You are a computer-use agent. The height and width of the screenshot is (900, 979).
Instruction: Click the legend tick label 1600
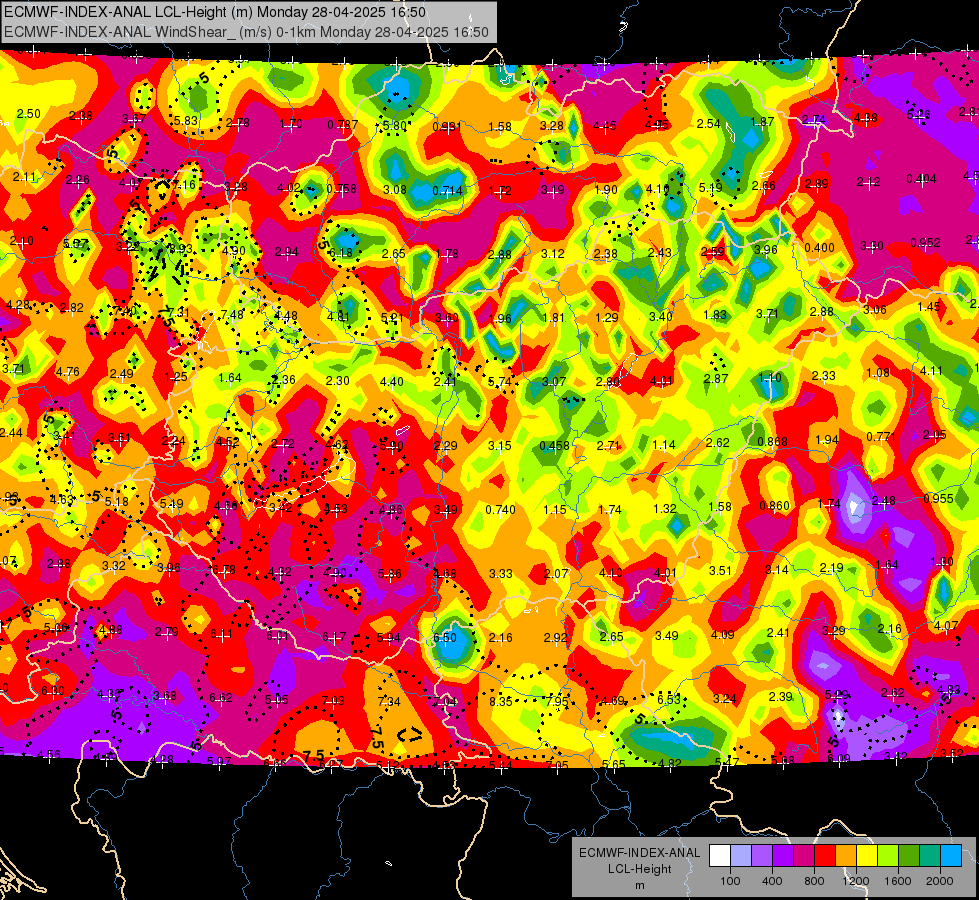[898, 881]
